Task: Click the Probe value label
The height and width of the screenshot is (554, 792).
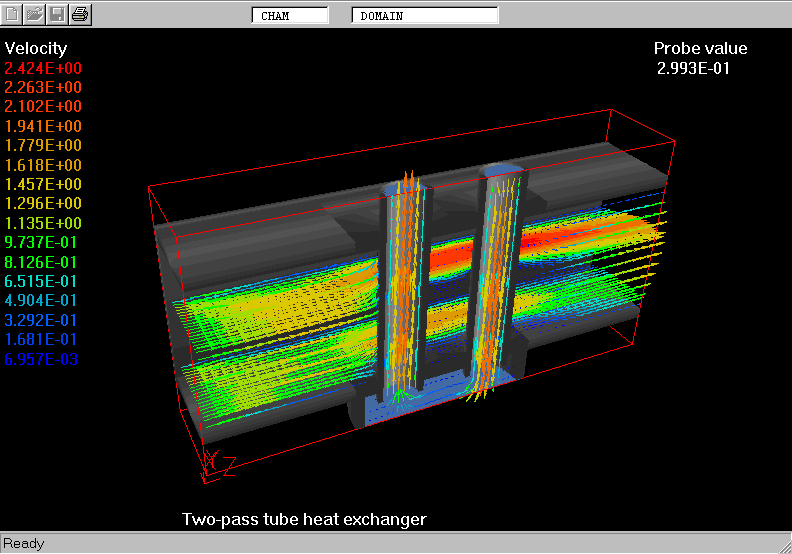Action: (700, 48)
